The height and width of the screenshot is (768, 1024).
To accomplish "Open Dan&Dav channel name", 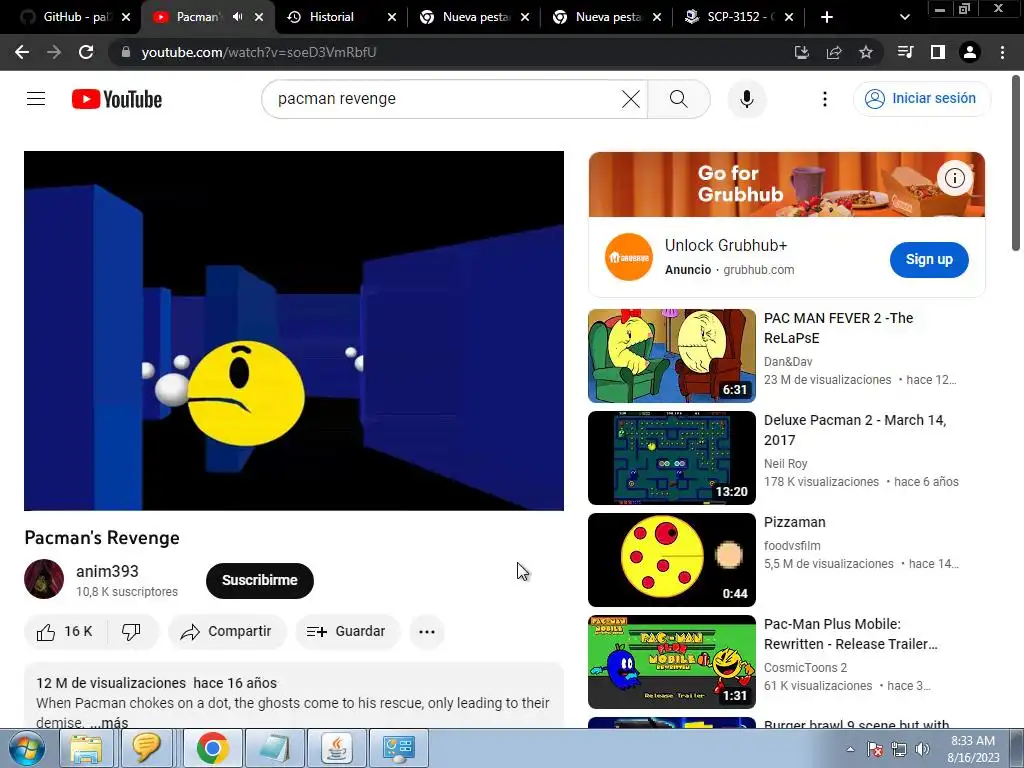I will (788, 361).
